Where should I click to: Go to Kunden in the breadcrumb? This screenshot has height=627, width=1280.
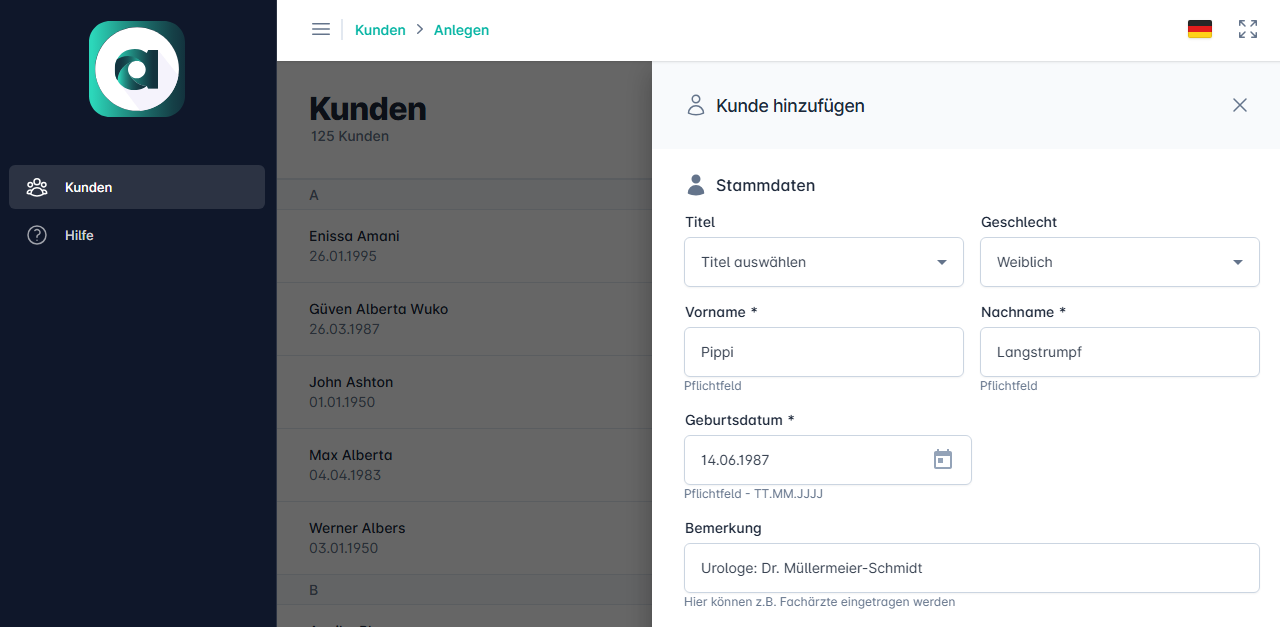tap(380, 30)
